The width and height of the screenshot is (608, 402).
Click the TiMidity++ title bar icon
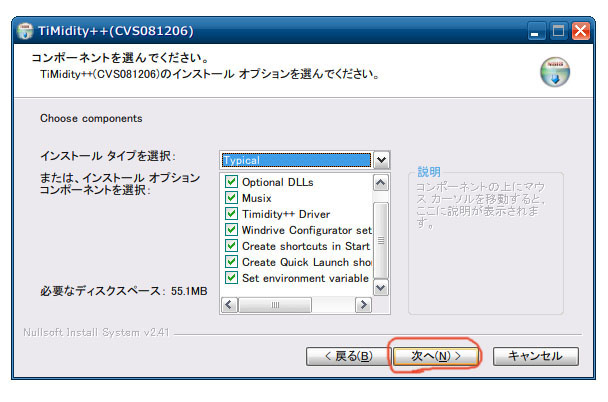coord(25,31)
